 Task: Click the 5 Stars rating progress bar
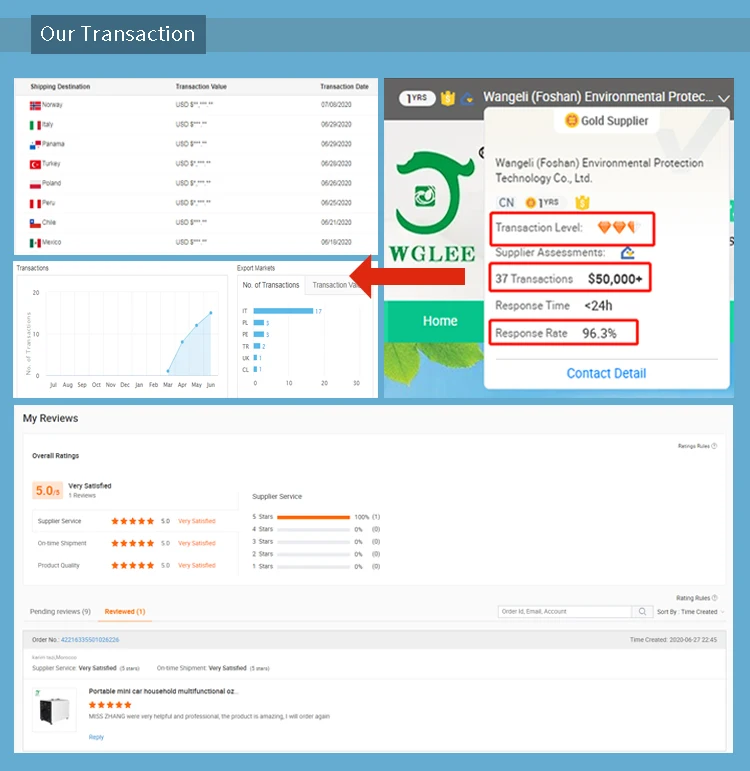pyautogui.click(x=313, y=517)
